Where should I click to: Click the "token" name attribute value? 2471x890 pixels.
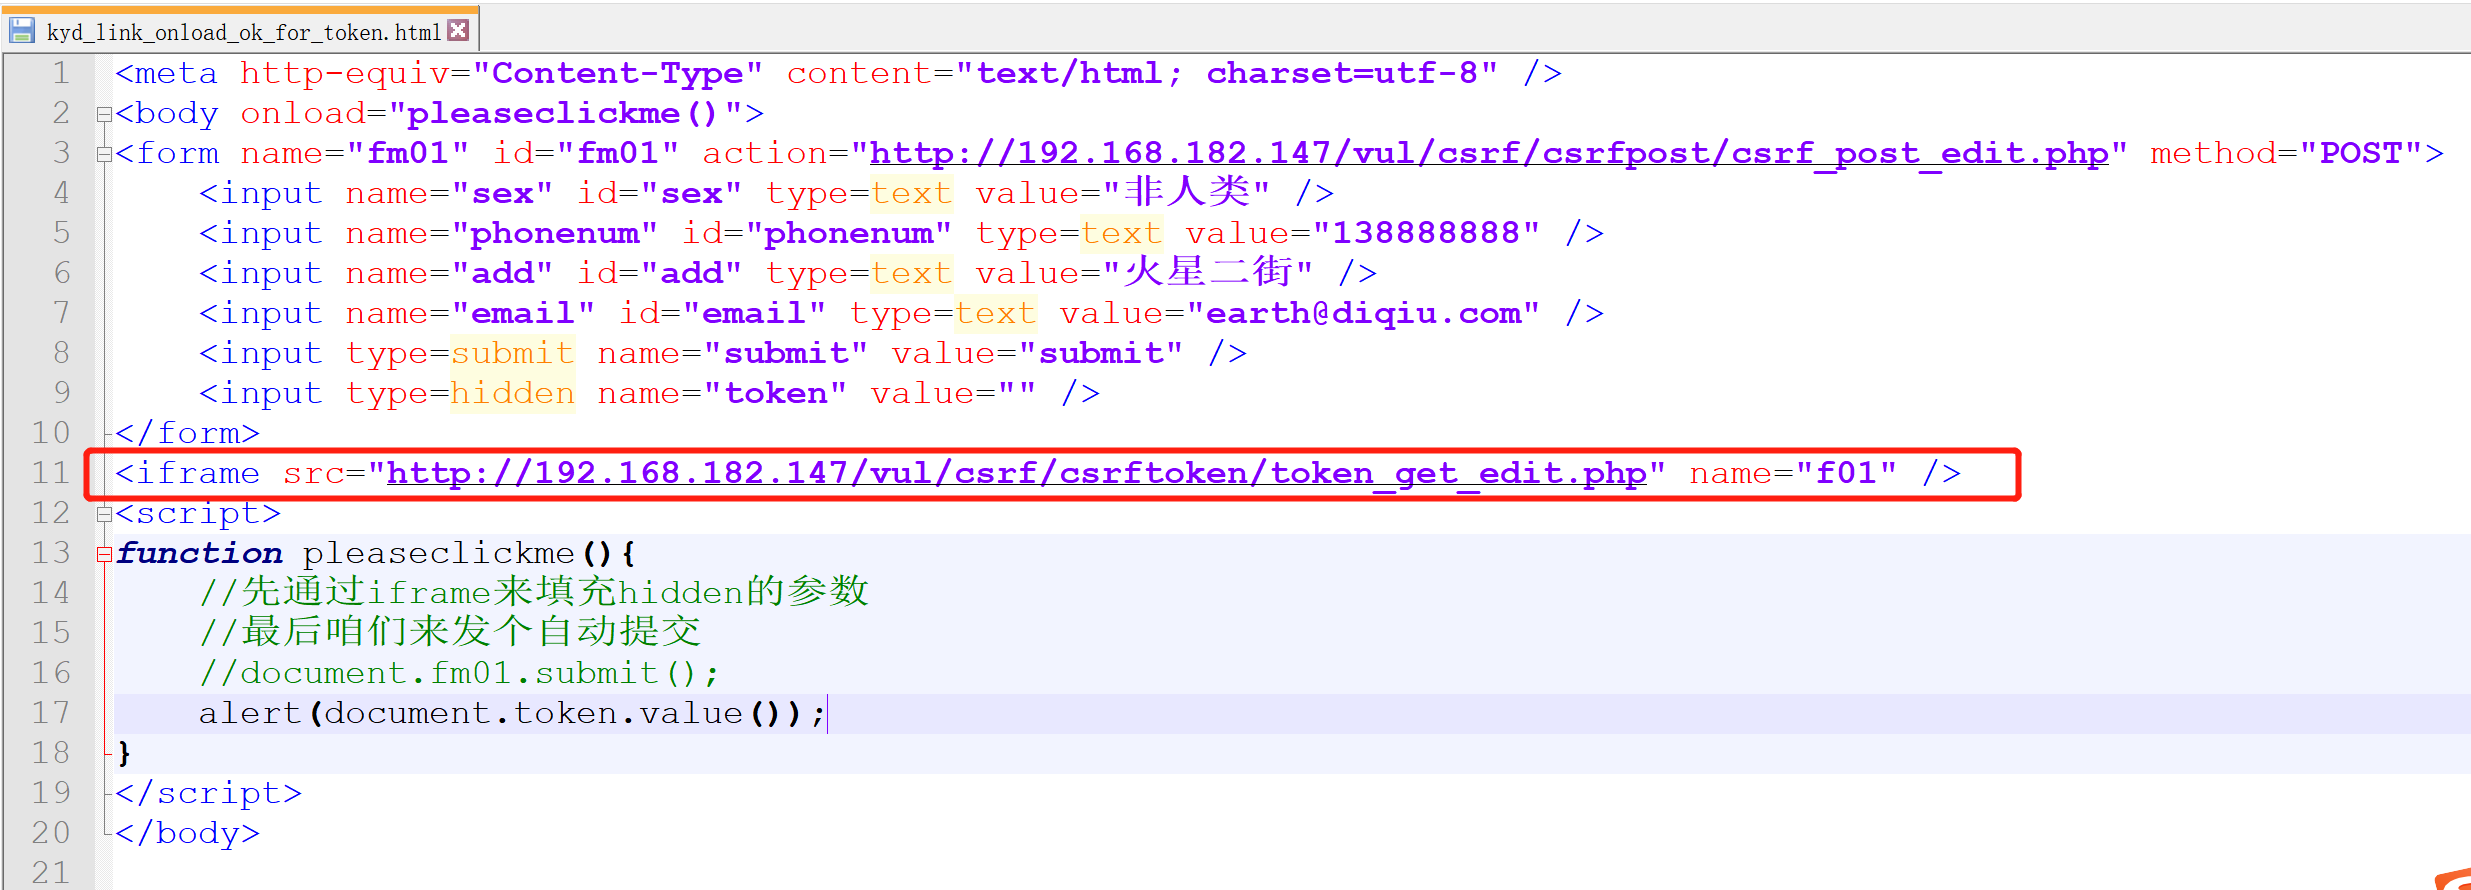coord(776,393)
